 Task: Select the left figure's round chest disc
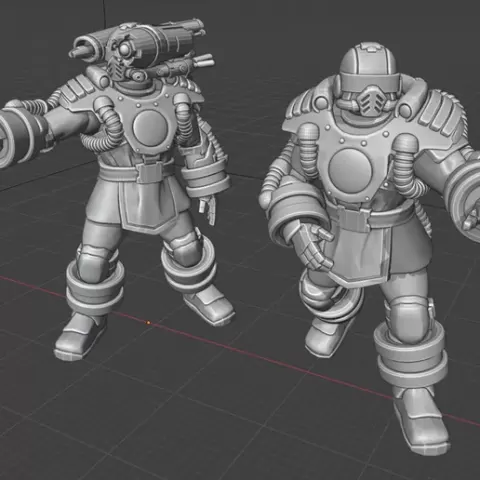pyautogui.click(x=150, y=127)
